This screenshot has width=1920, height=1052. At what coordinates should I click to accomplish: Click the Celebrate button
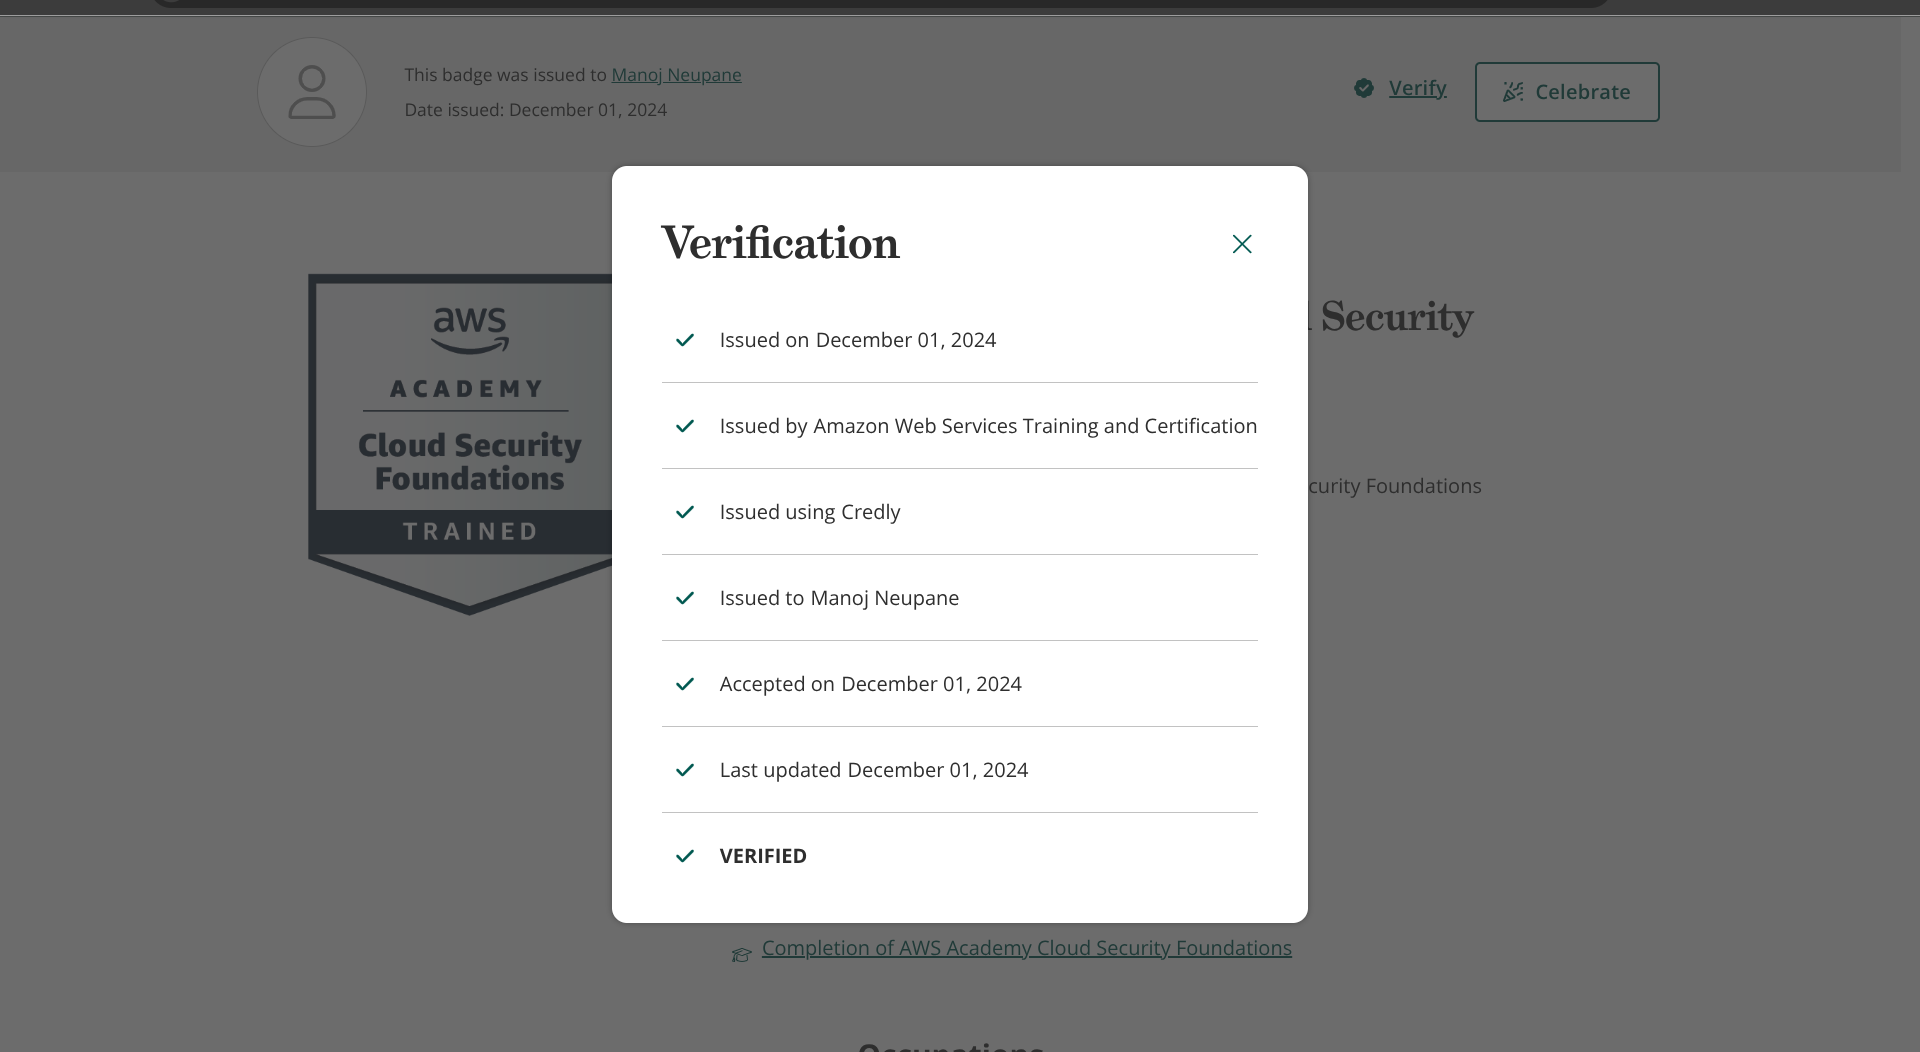[1567, 92]
